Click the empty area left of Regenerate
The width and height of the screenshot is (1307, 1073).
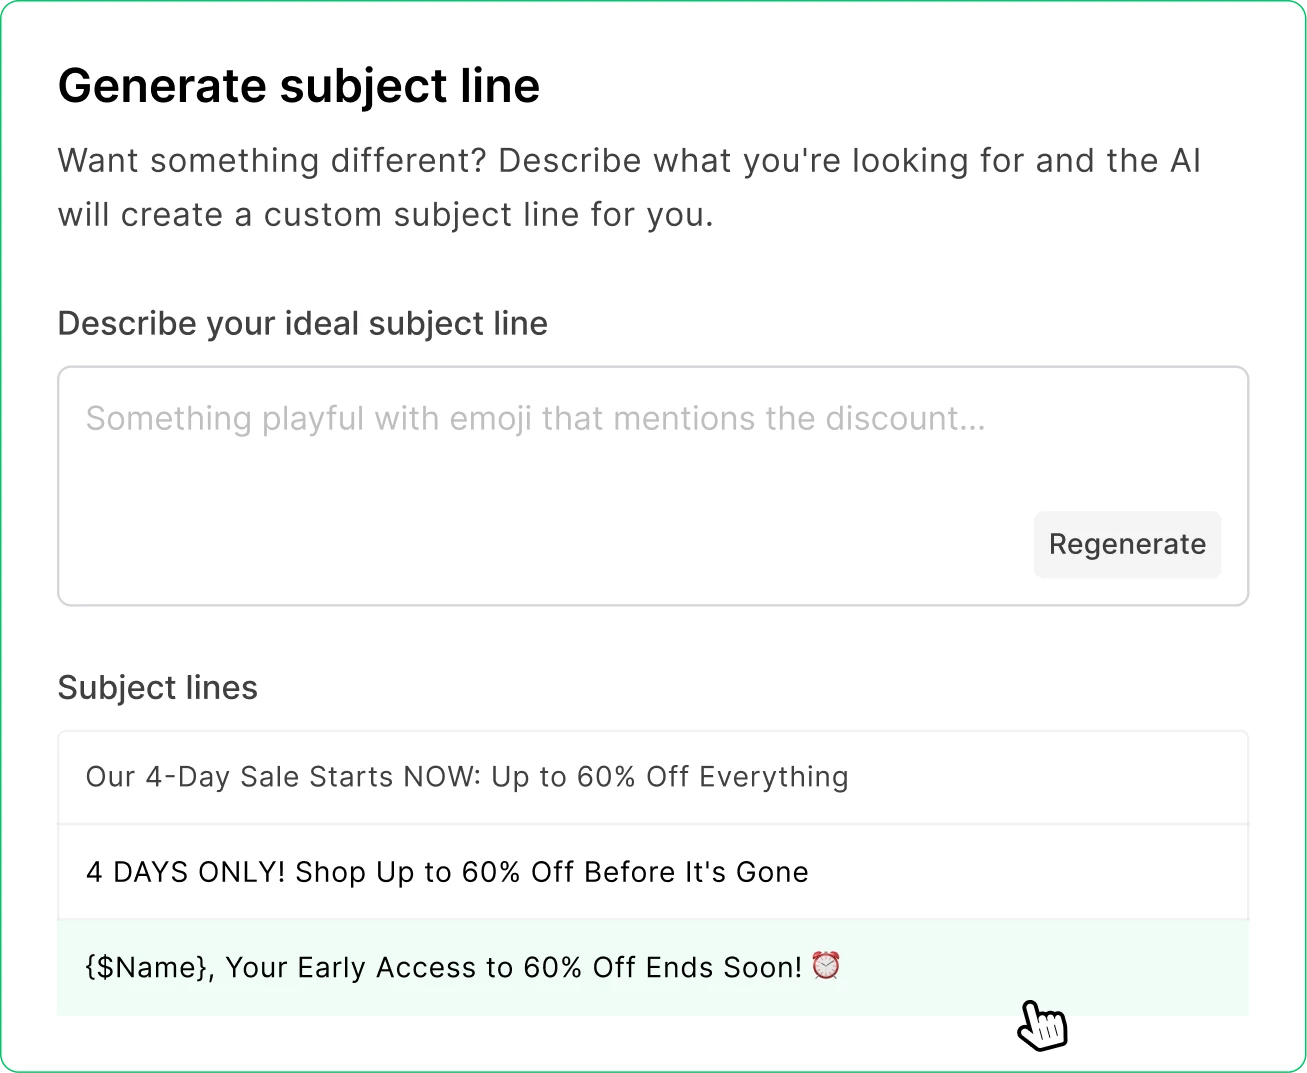coord(540,545)
